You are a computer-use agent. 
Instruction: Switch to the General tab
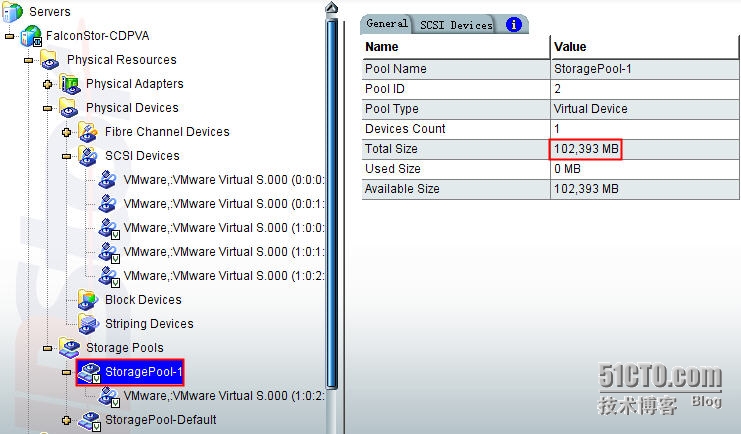(x=386, y=24)
